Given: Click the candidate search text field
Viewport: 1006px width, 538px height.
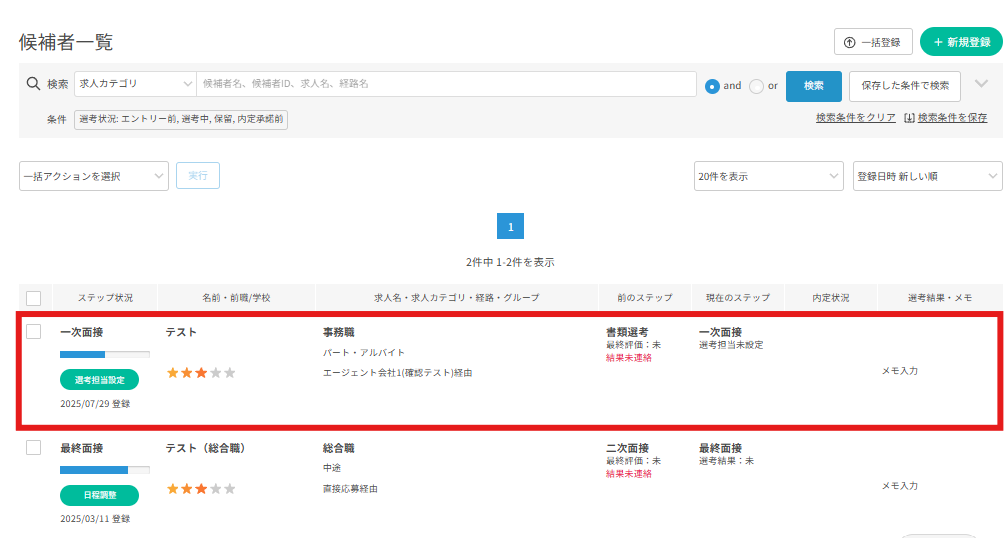Looking at the screenshot, I should tap(447, 85).
